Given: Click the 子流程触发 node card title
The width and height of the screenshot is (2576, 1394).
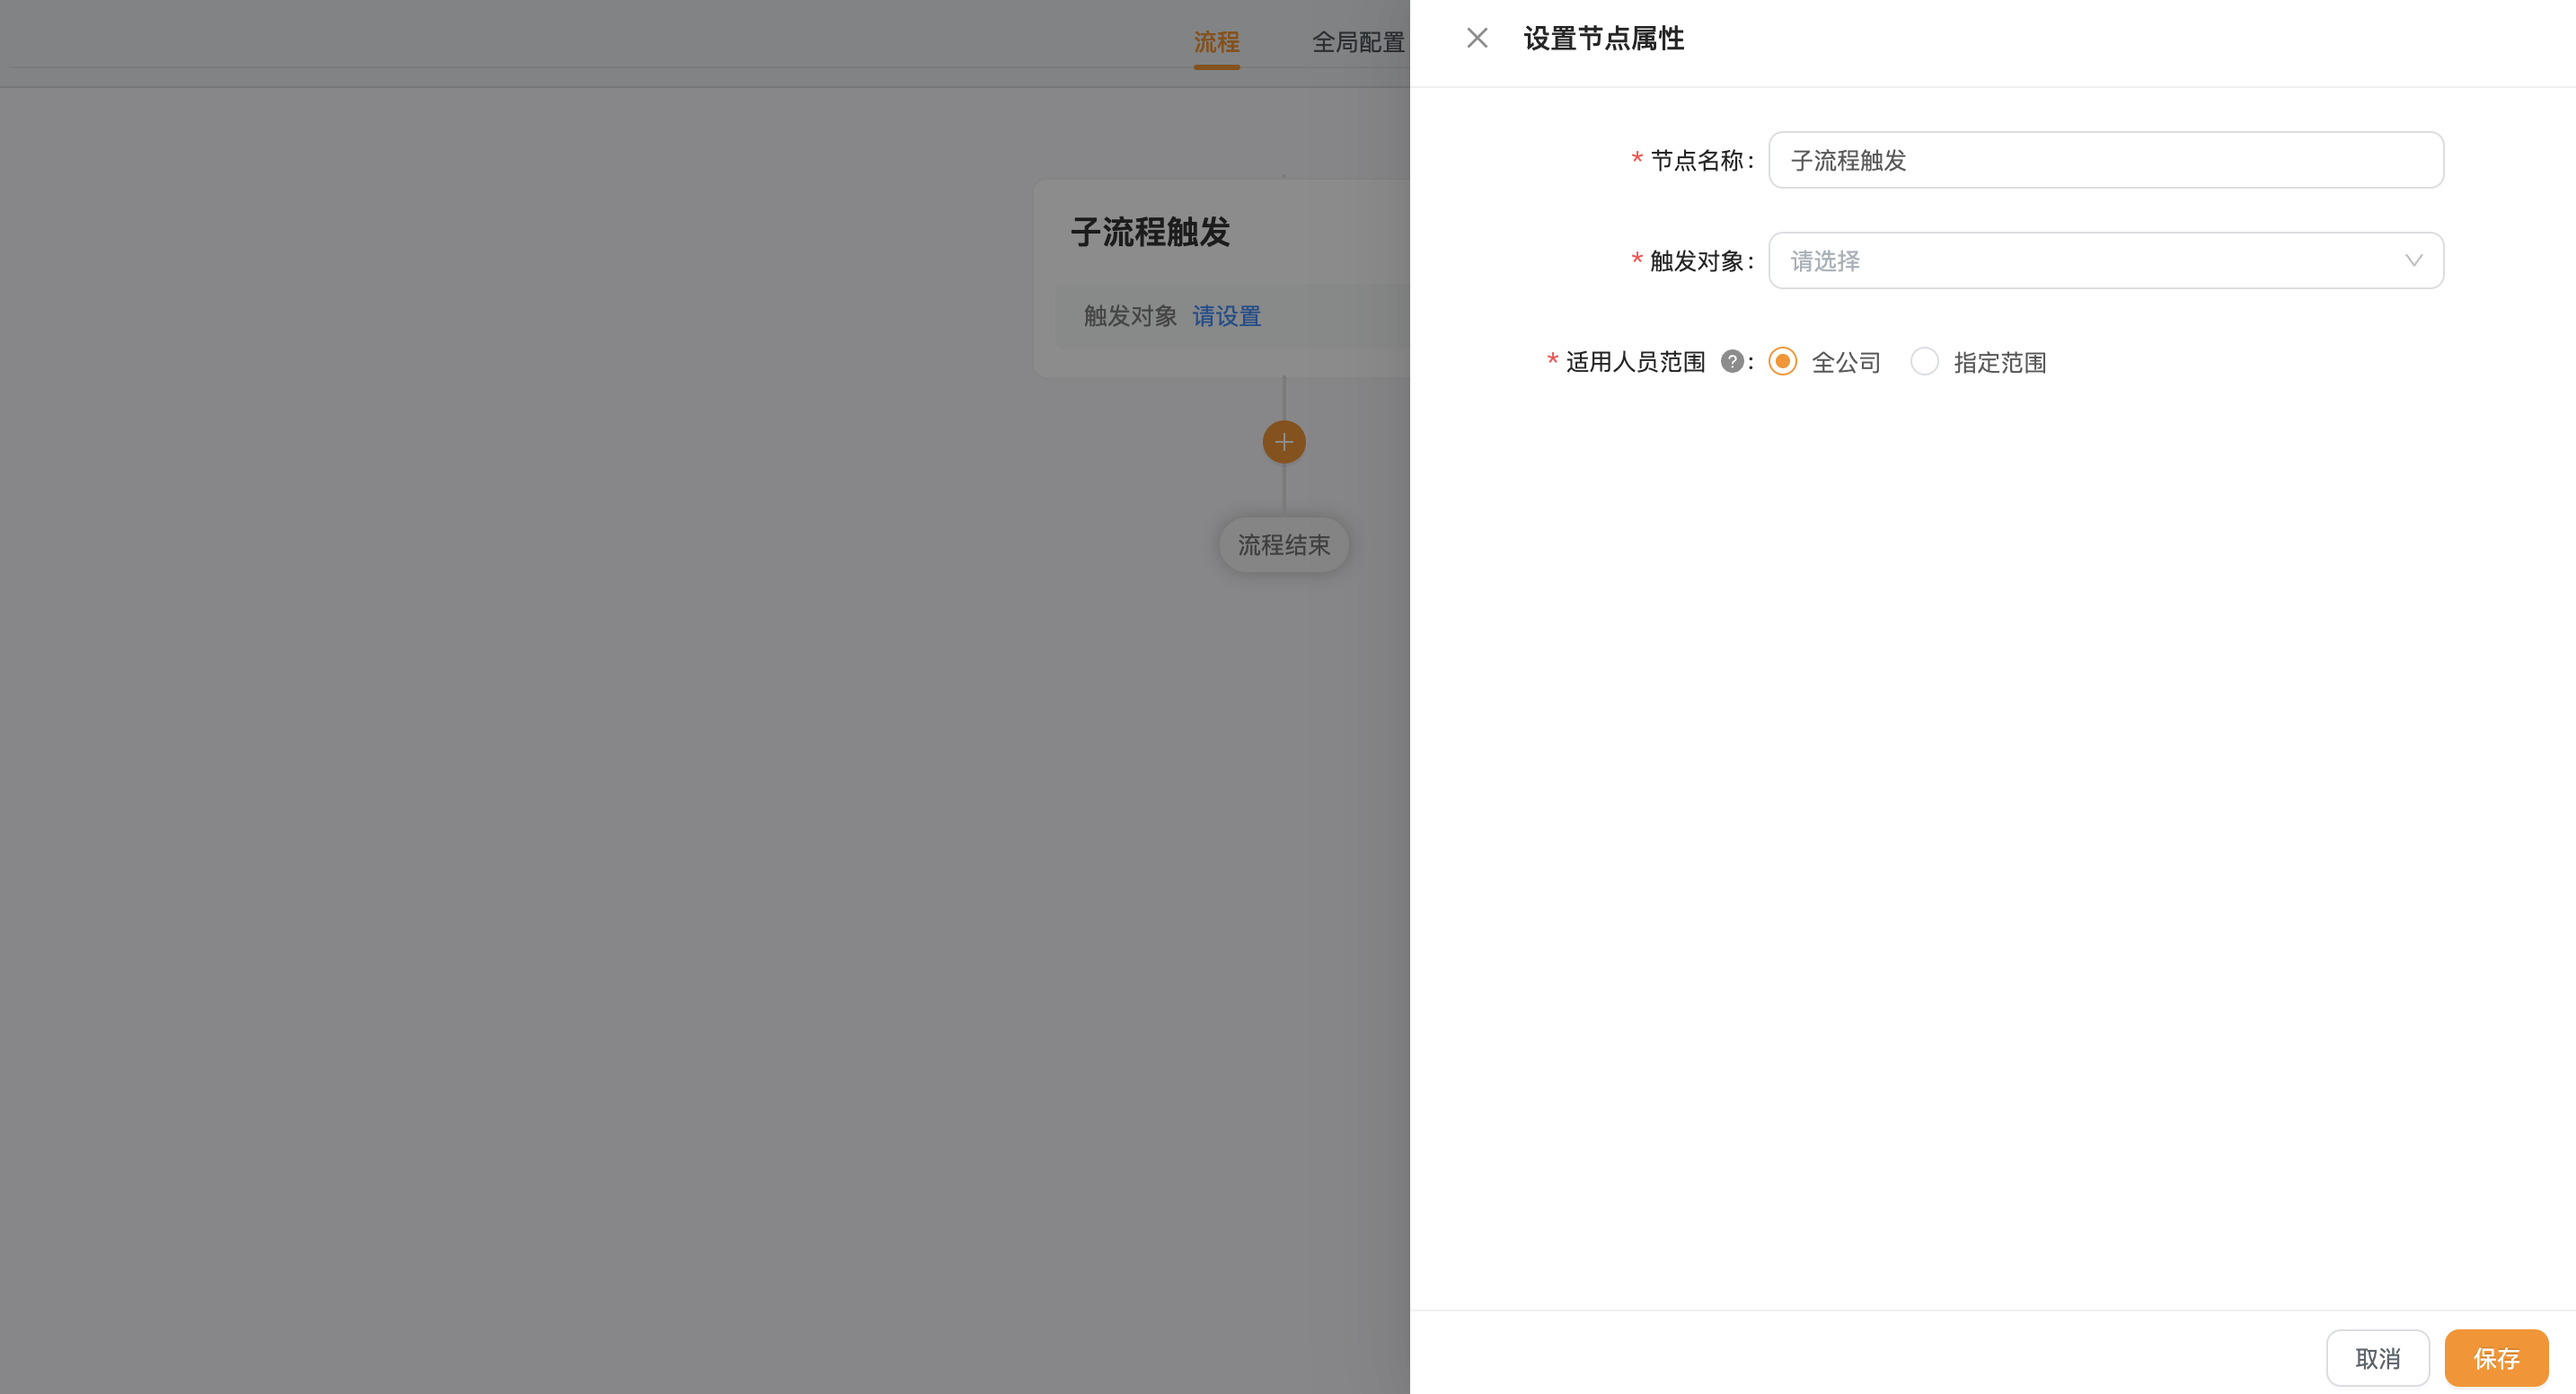Looking at the screenshot, I should 1150,232.
